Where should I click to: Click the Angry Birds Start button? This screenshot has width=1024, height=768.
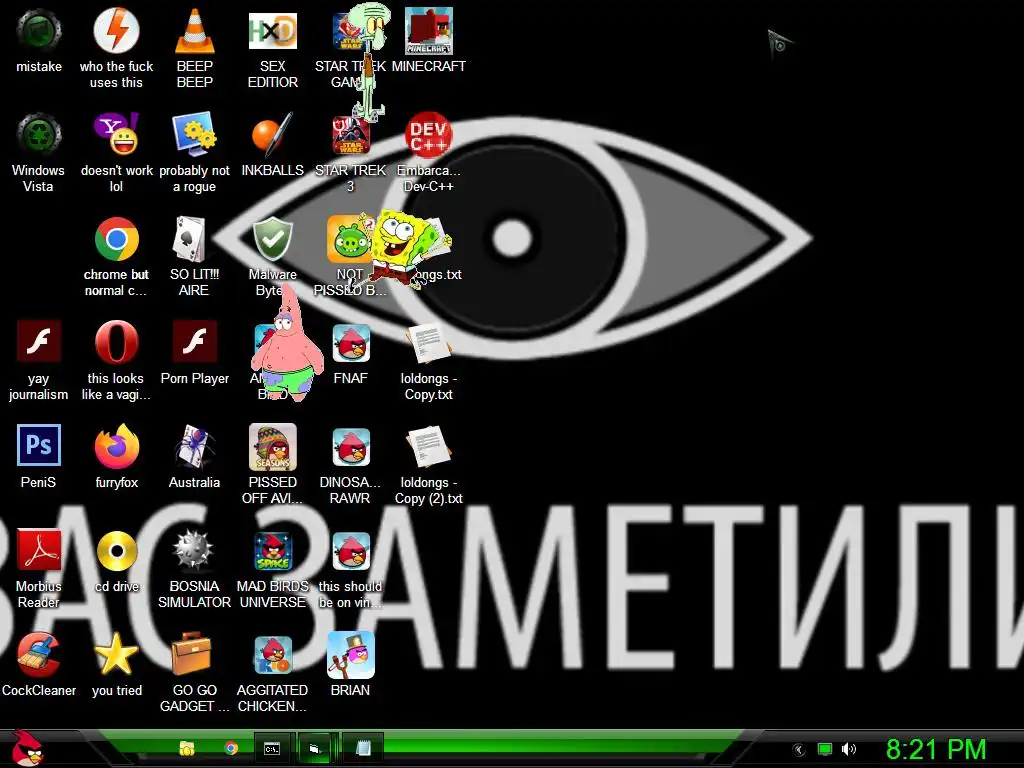click(x=27, y=748)
